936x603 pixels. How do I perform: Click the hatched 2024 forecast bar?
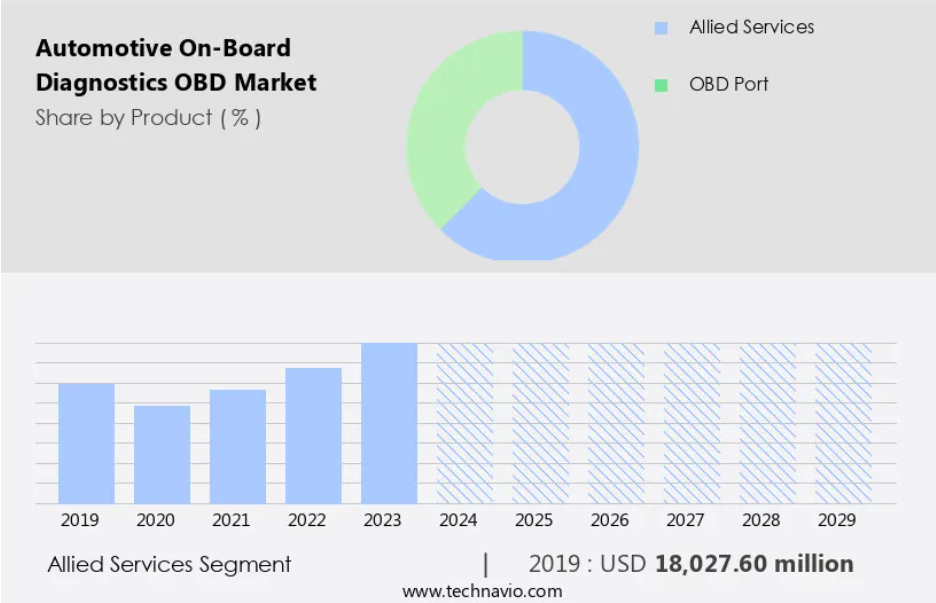pos(465,423)
